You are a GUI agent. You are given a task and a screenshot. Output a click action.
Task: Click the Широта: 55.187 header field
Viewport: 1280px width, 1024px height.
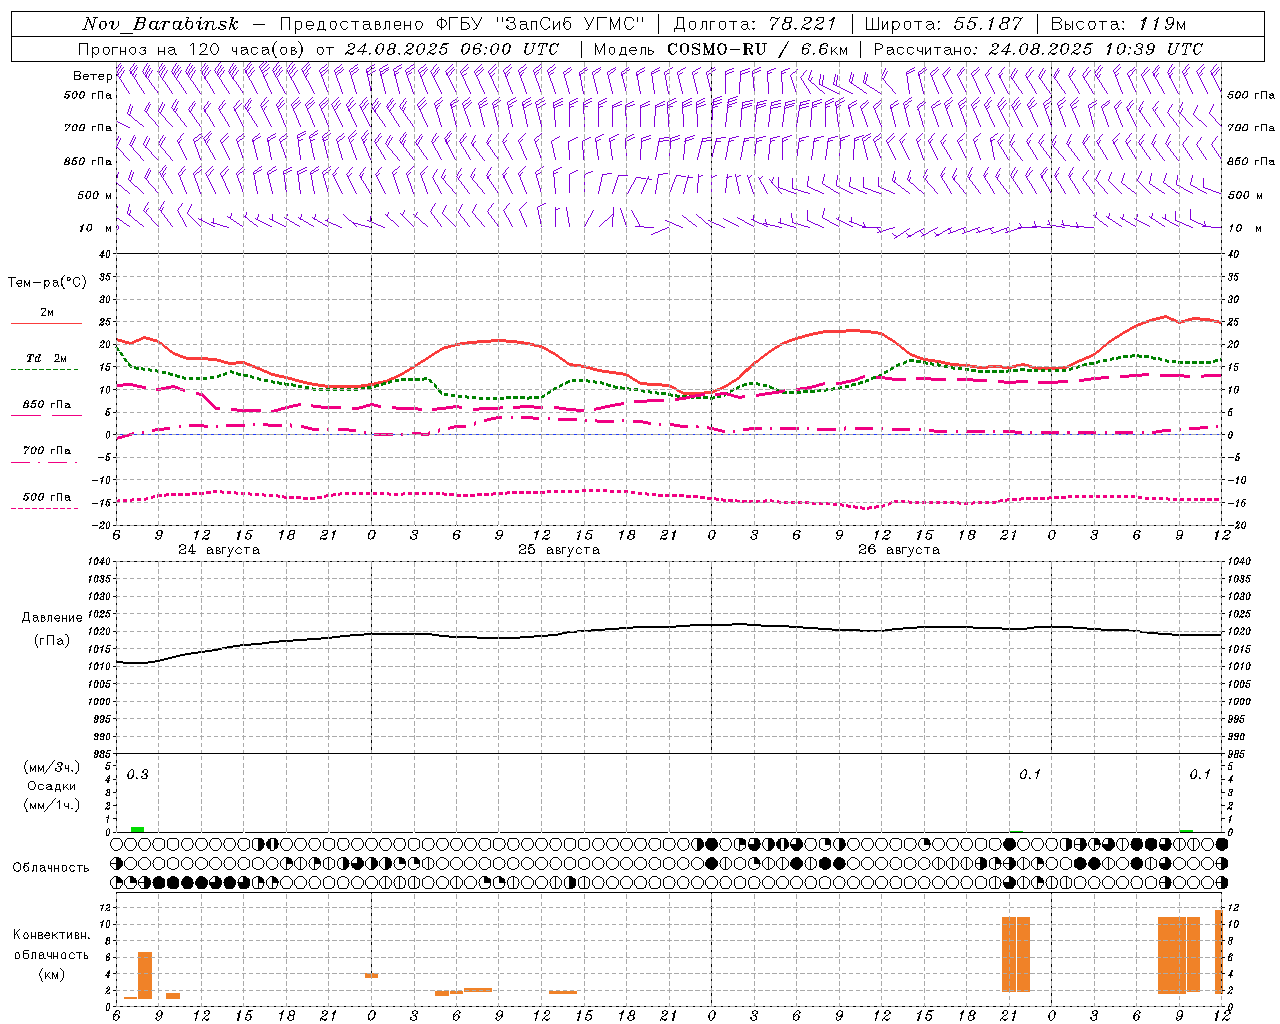point(944,24)
